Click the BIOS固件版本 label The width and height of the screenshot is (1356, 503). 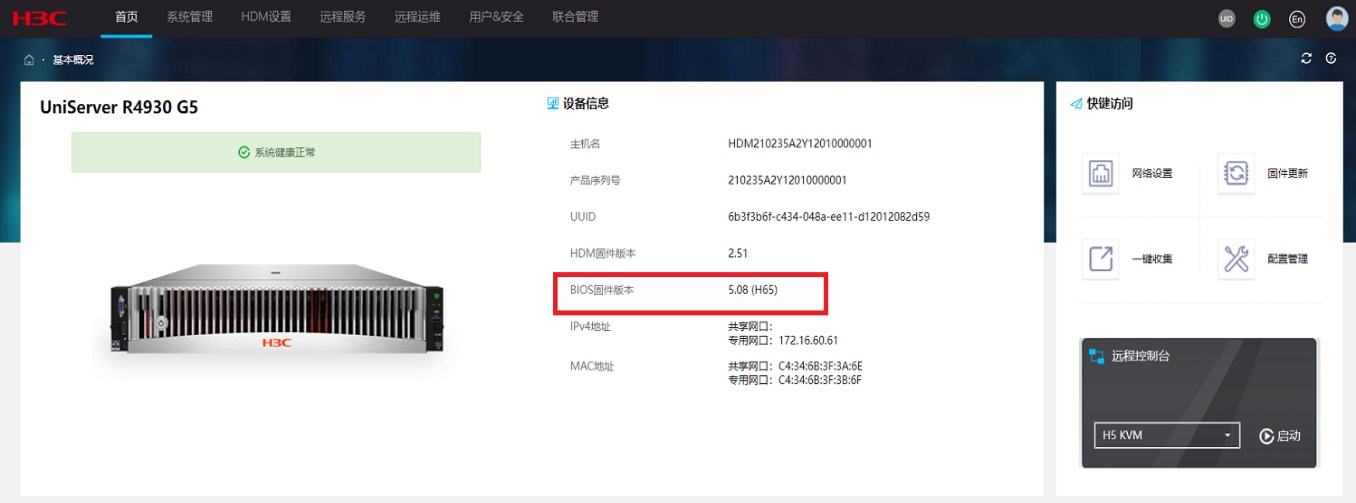[x=602, y=290]
